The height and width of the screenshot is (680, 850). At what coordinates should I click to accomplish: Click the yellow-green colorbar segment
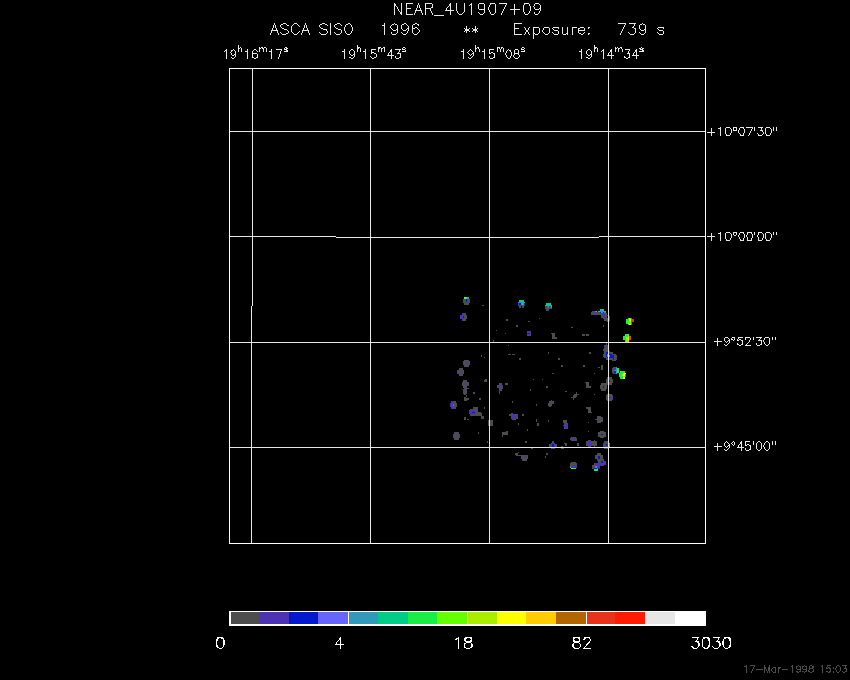(x=482, y=618)
